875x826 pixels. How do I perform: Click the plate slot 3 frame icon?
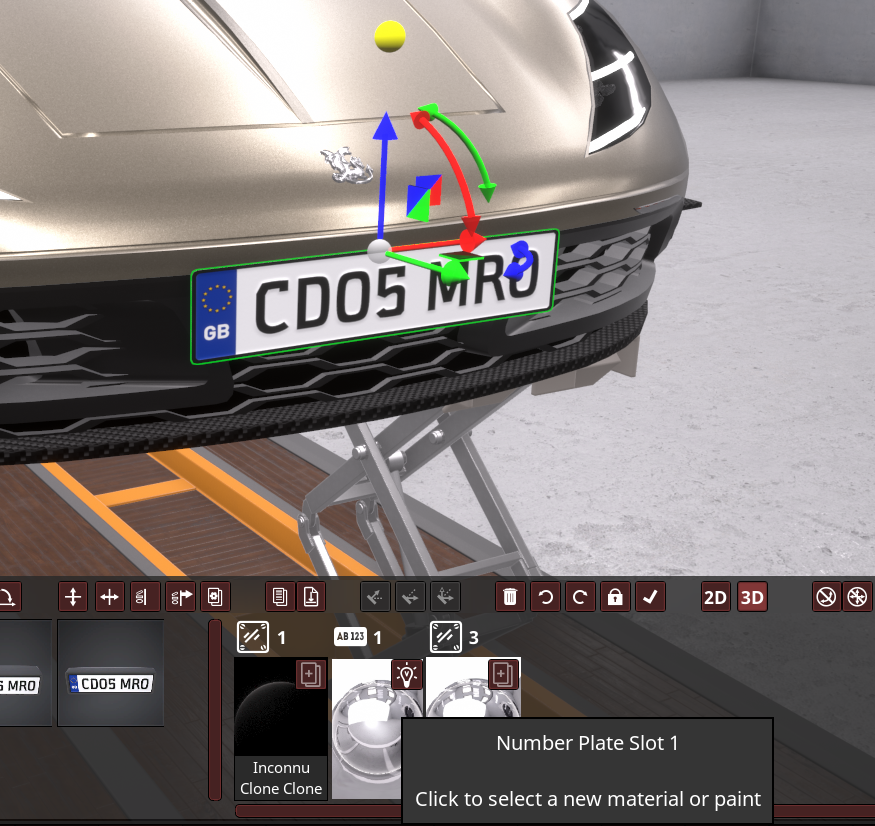click(x=446, y=637)
